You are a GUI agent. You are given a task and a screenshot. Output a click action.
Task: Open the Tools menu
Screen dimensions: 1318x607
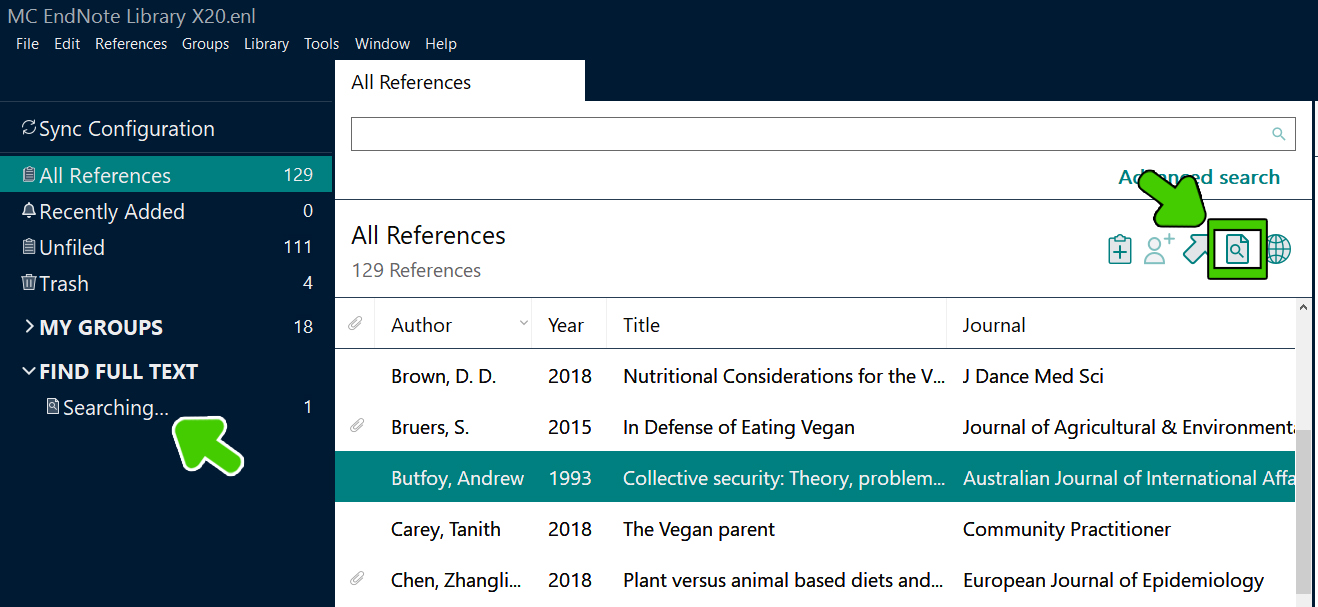[322, 44]
